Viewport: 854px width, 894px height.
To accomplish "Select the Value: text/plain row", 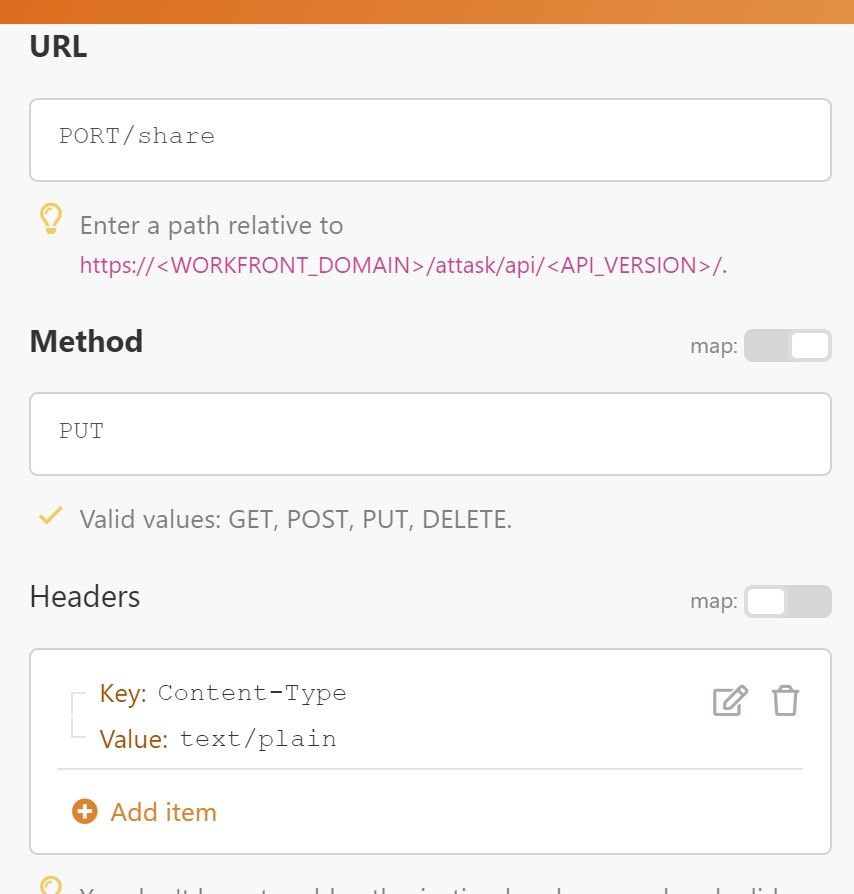I will point(218,739).
